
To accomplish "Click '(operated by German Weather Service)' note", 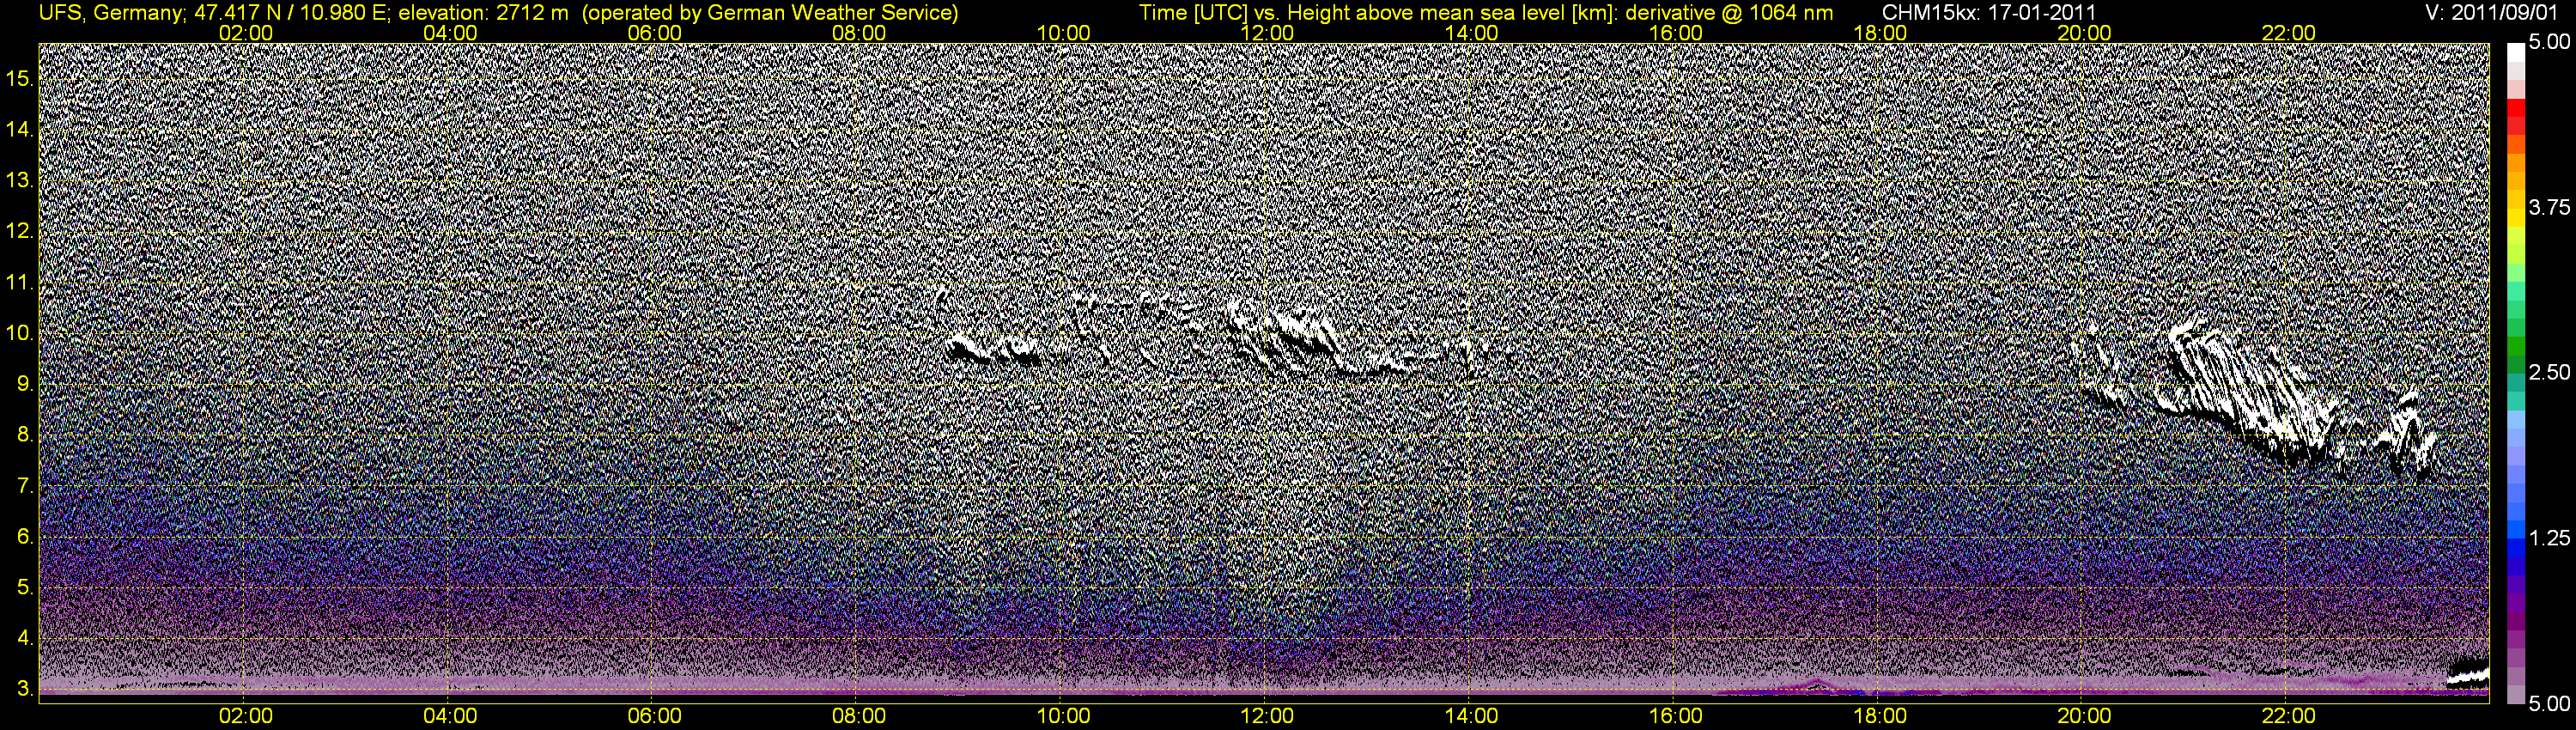I will coord(771,13).
